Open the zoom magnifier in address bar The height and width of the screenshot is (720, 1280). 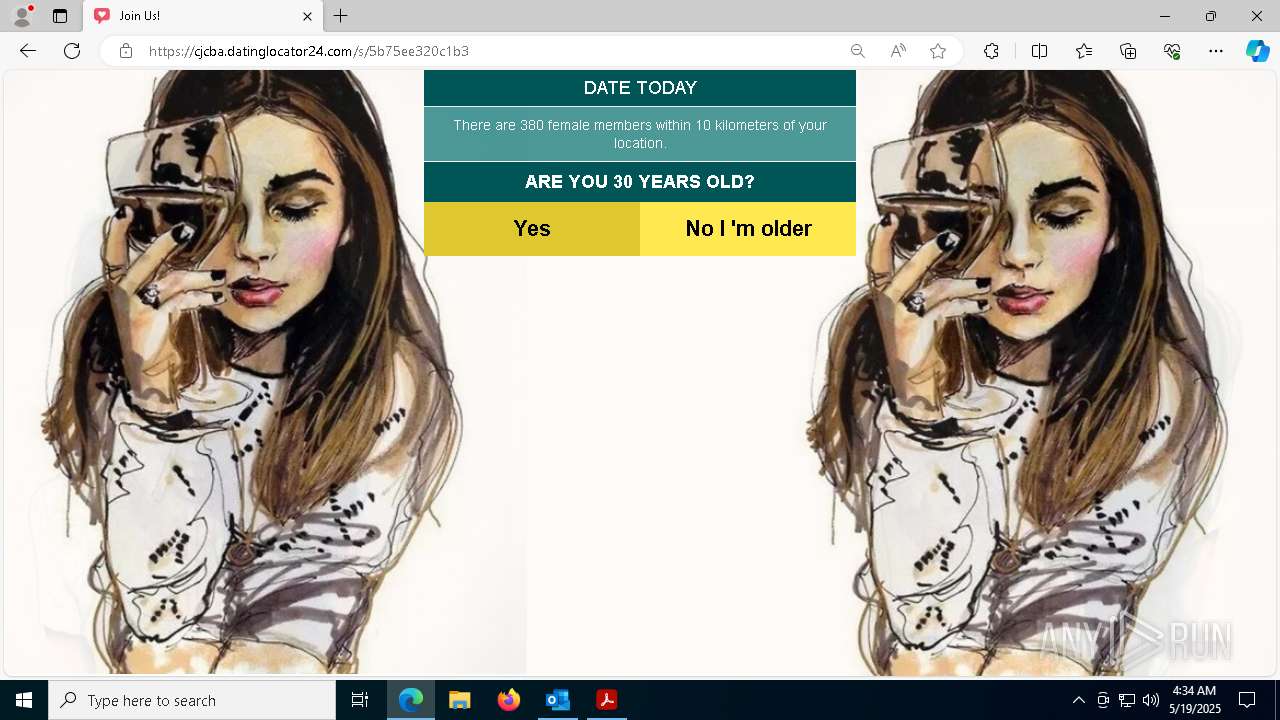857,51
